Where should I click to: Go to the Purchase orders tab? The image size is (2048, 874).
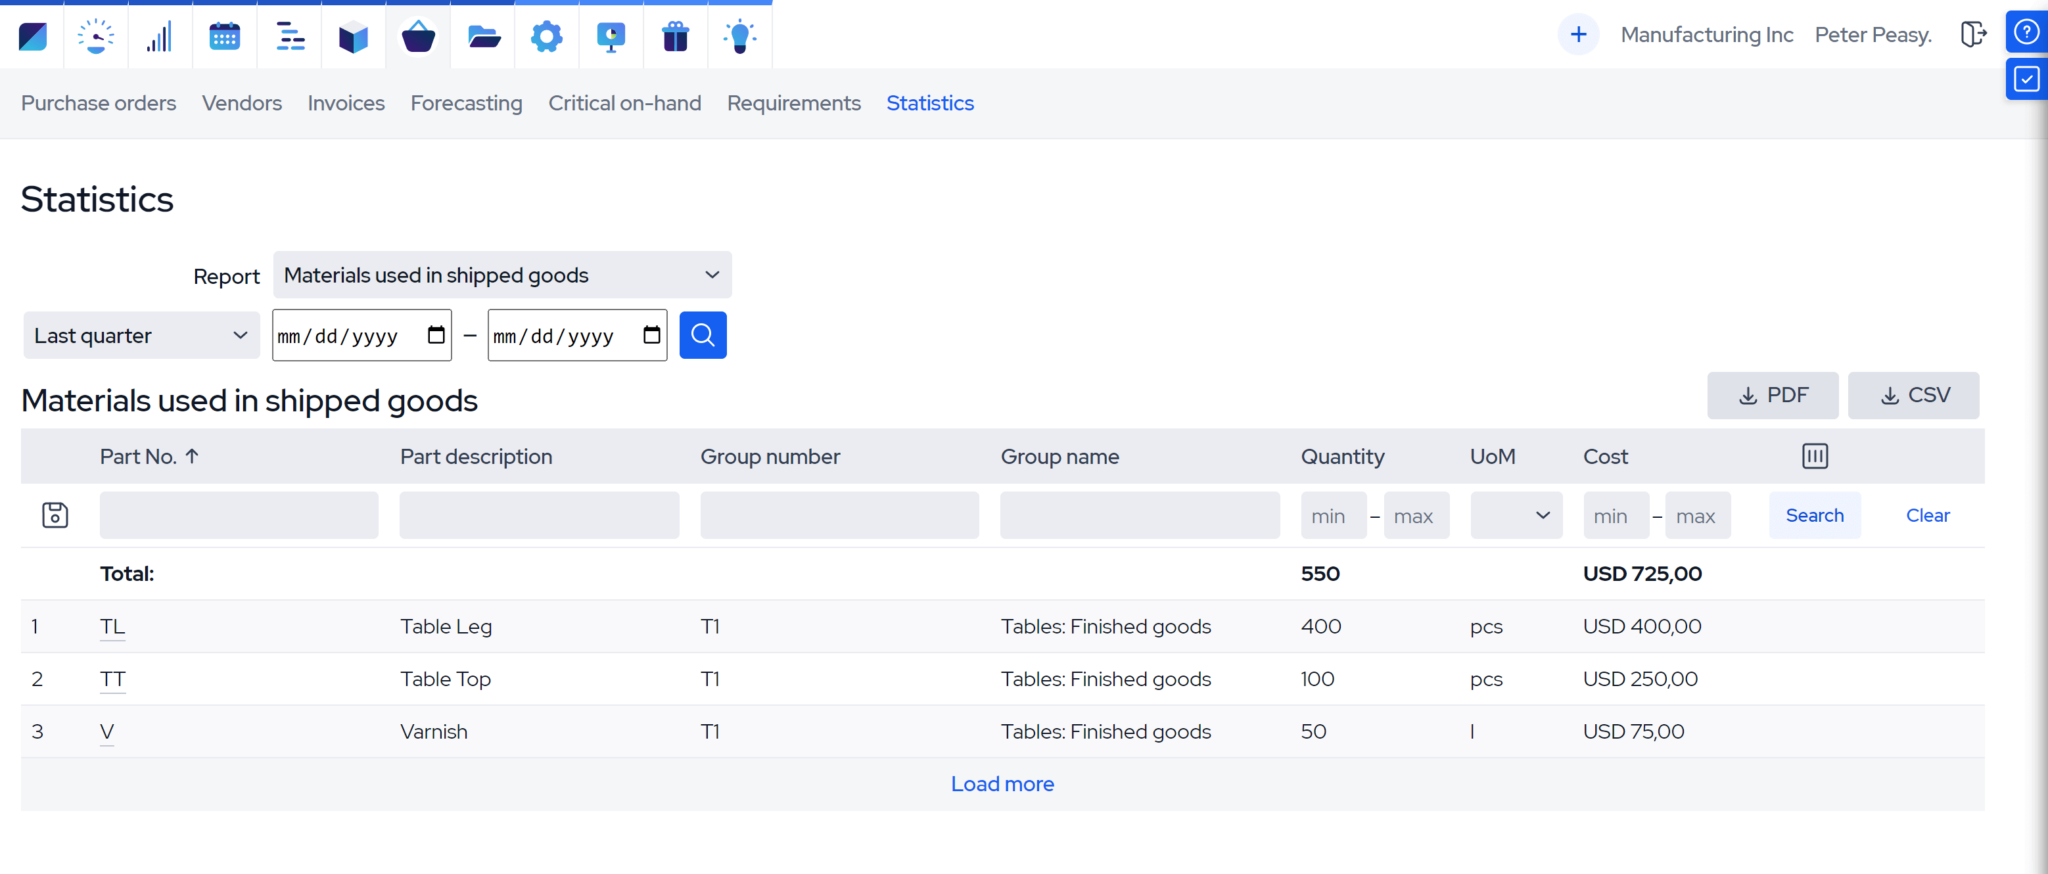click(x=98, y=103)
